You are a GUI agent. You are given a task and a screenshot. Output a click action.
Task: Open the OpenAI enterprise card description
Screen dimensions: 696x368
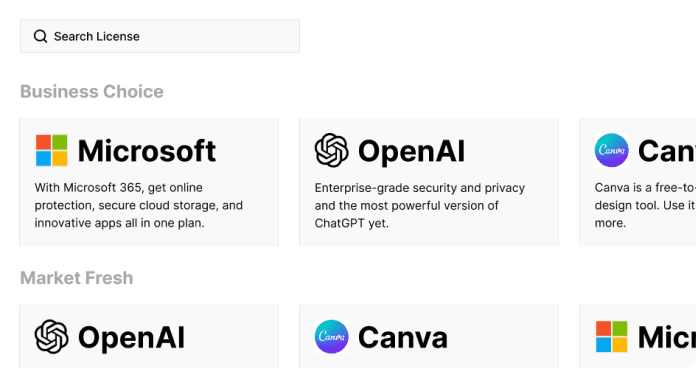pyautogui.click(x=420, y=206)
